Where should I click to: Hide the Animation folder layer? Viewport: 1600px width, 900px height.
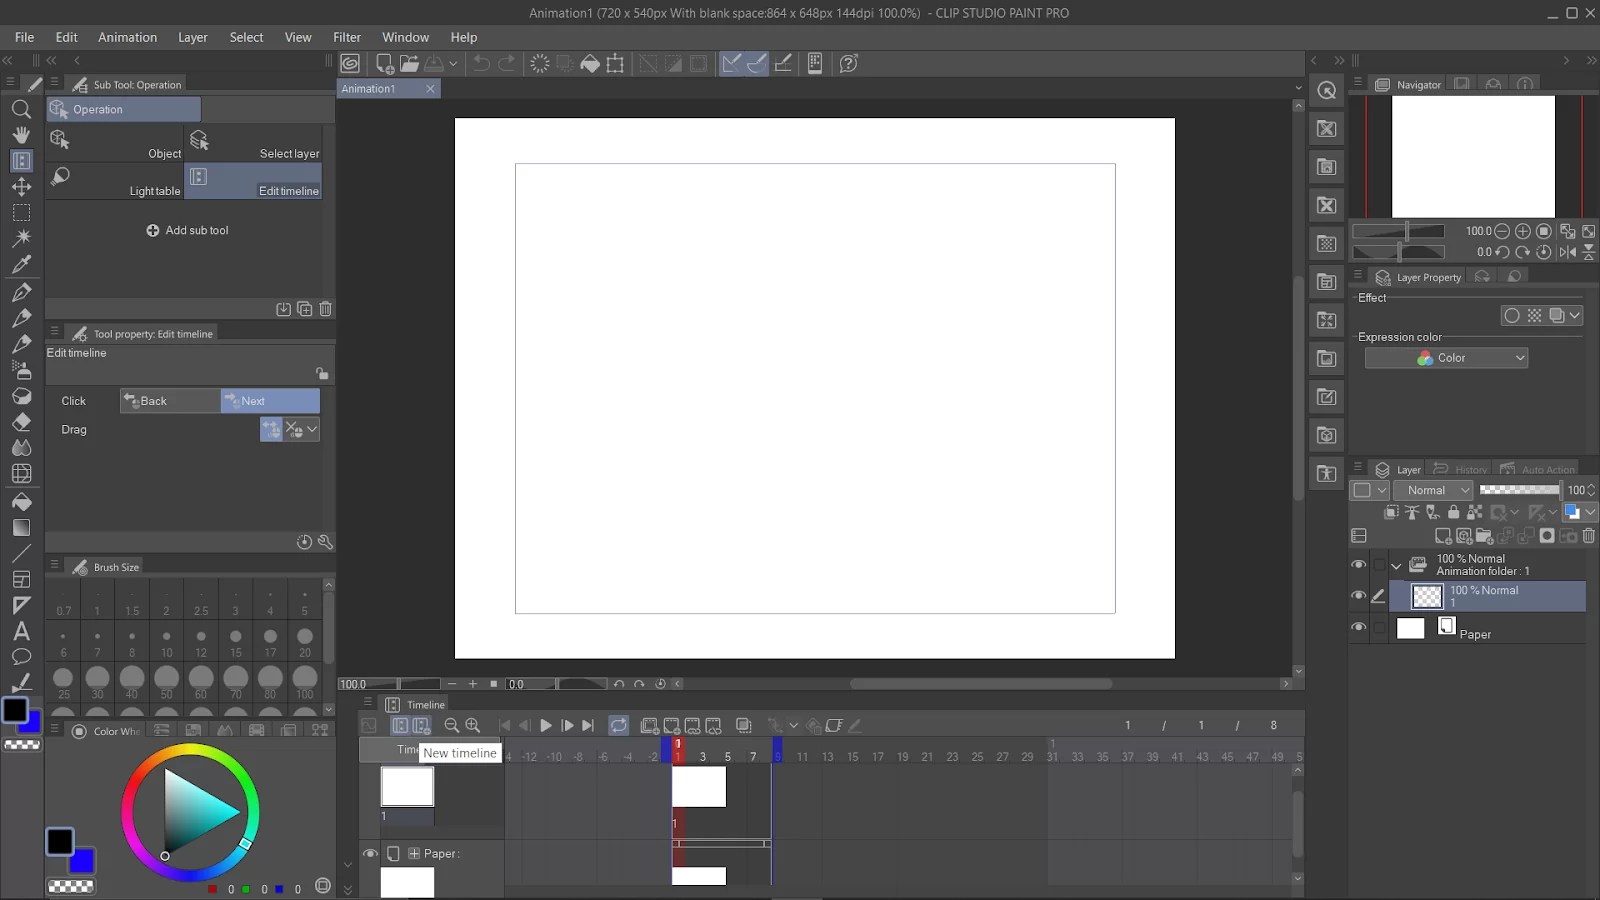click(x=1360, y=565)
